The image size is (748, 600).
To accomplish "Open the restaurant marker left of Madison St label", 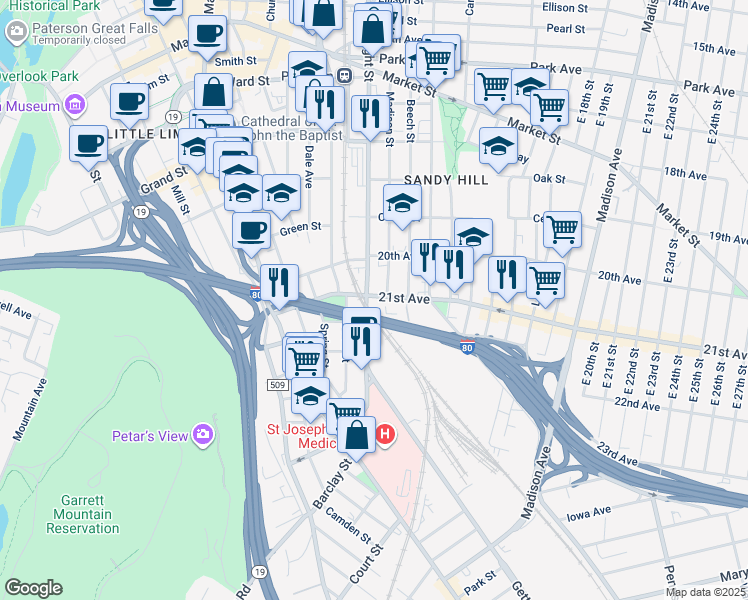I will pos(370,115).
